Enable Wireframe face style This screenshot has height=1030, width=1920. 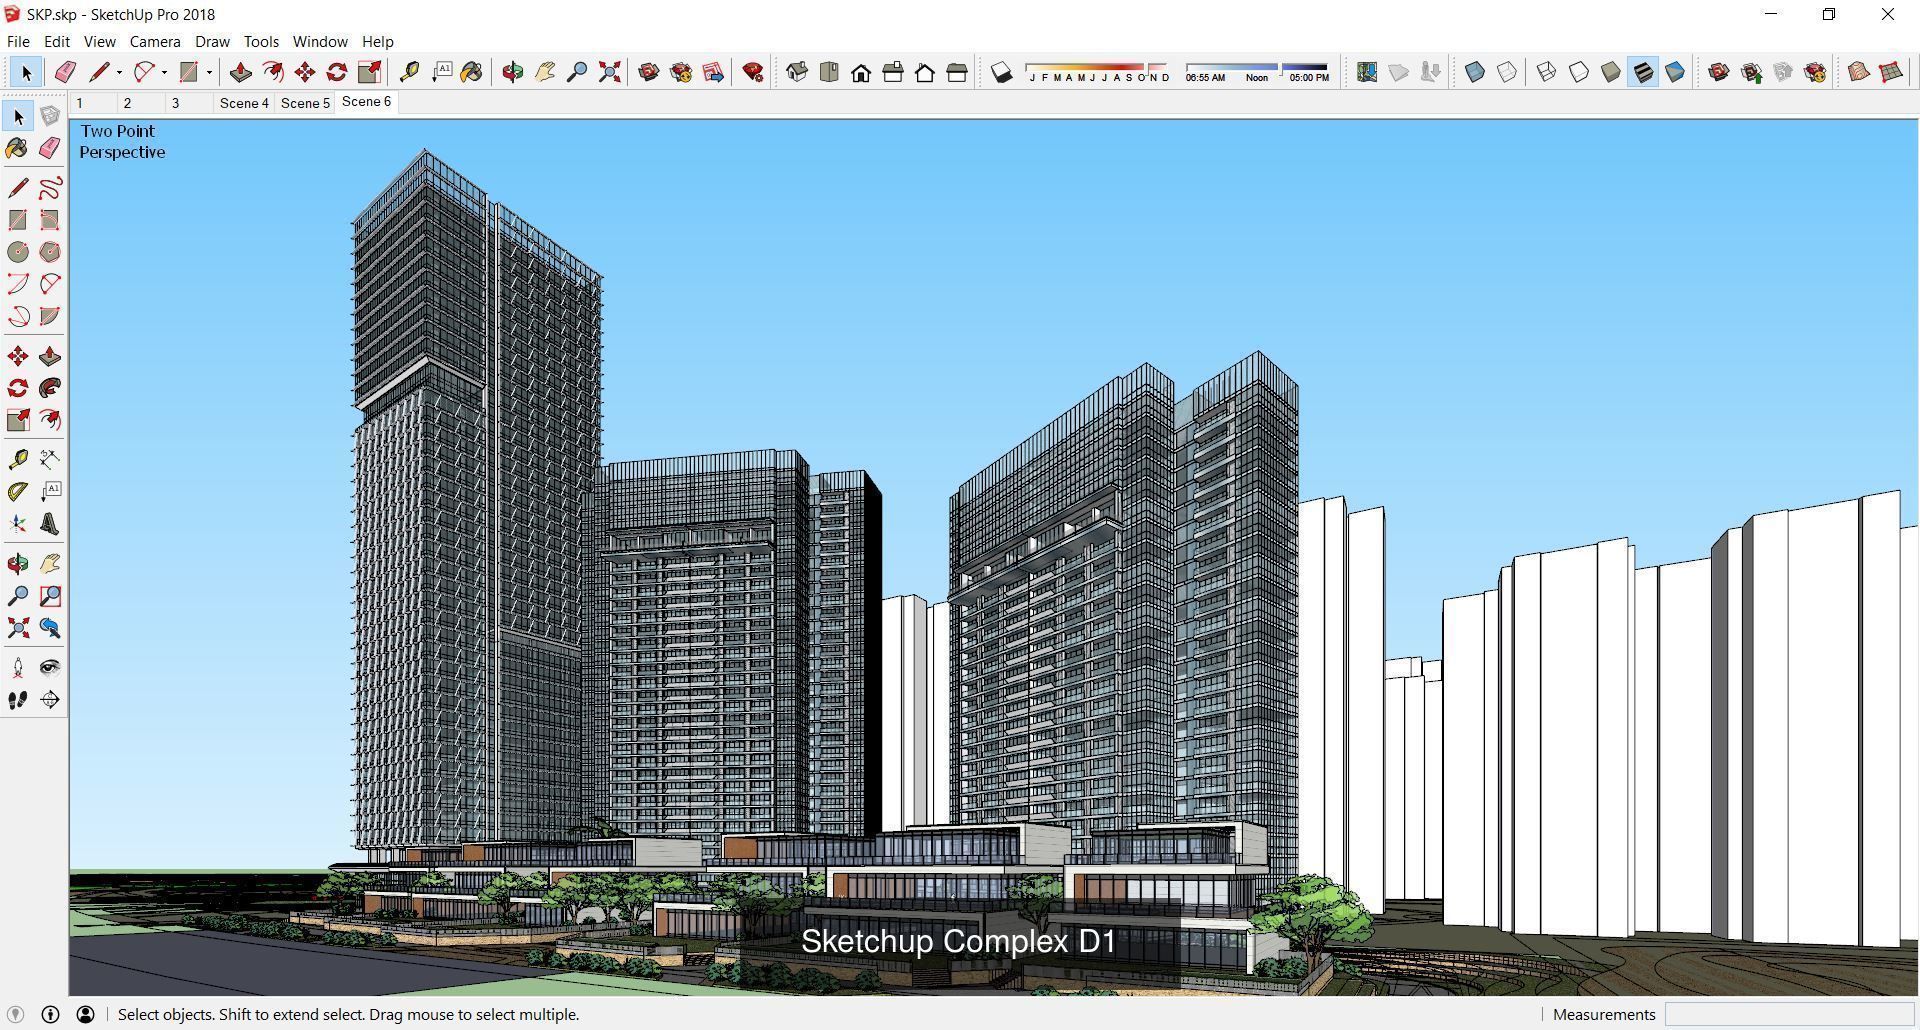[1547, 72]
